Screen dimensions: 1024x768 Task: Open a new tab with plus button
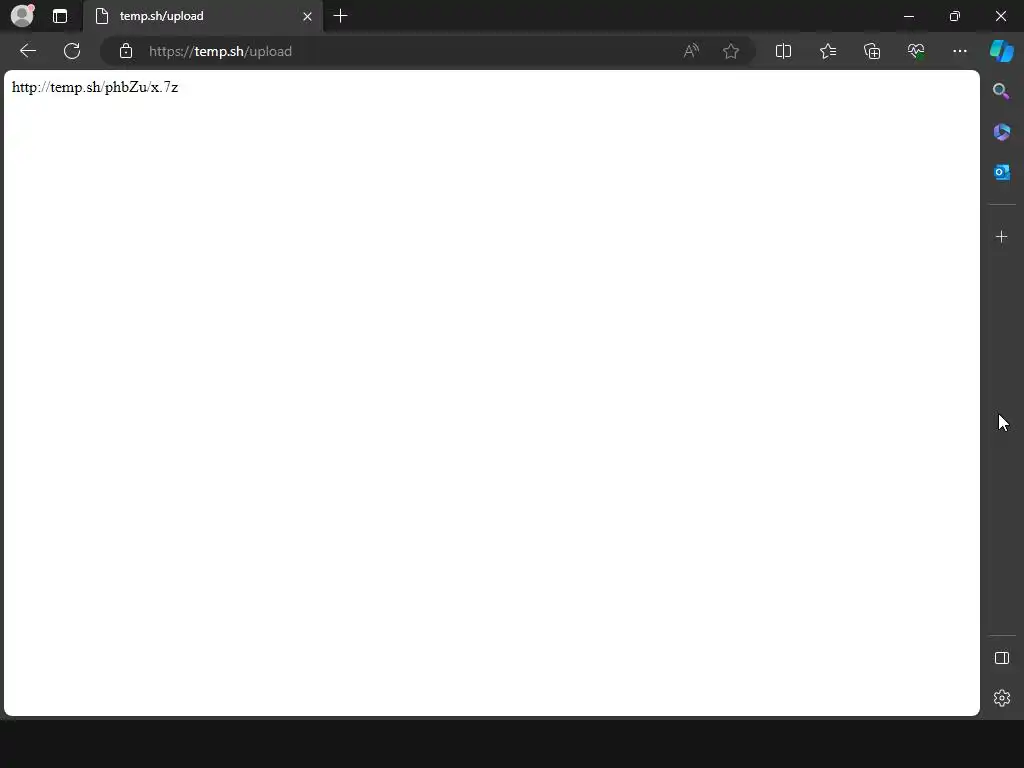[340, 16]
